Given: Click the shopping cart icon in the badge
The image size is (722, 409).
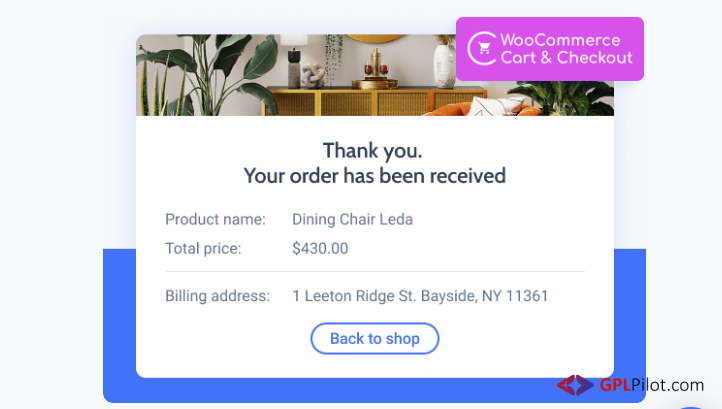Looking at the screenshot, I should (484, 48).
